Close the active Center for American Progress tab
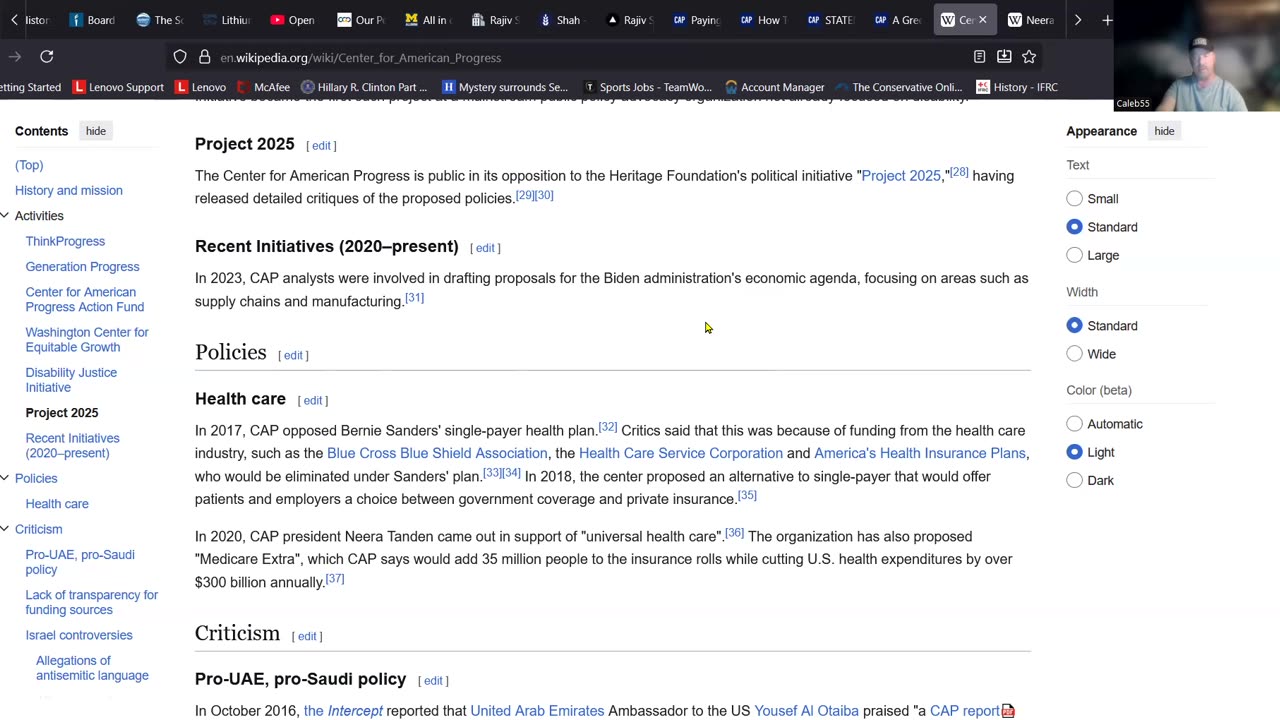The height and width of the screenshot is (720, 1280). [x=982, y=20]
